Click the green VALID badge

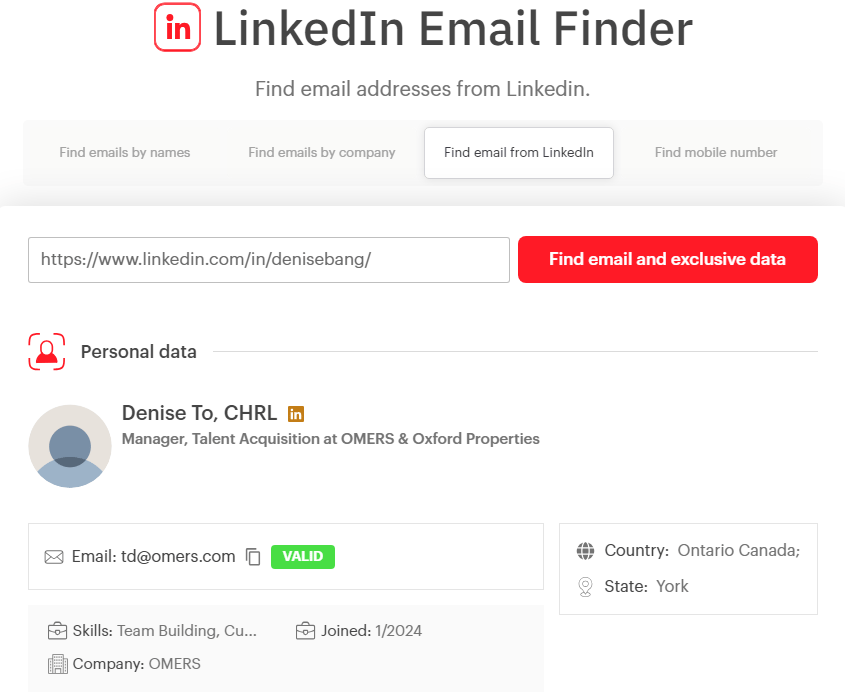pos(303,557)
